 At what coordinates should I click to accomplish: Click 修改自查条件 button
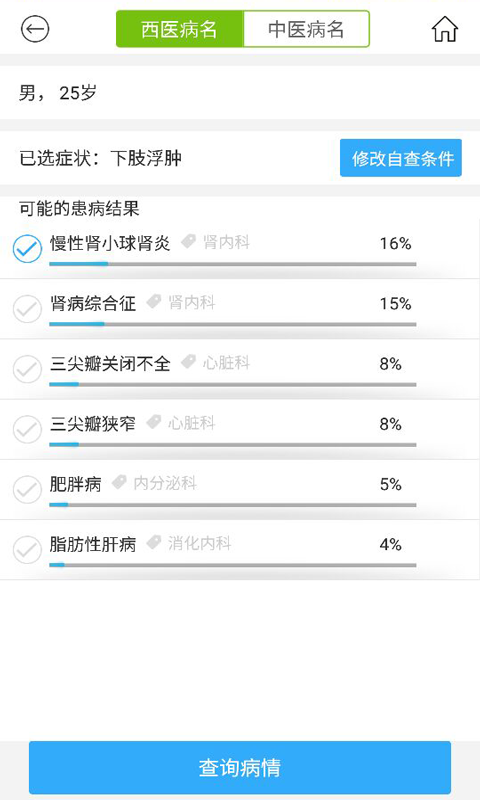tap(401, 158)
